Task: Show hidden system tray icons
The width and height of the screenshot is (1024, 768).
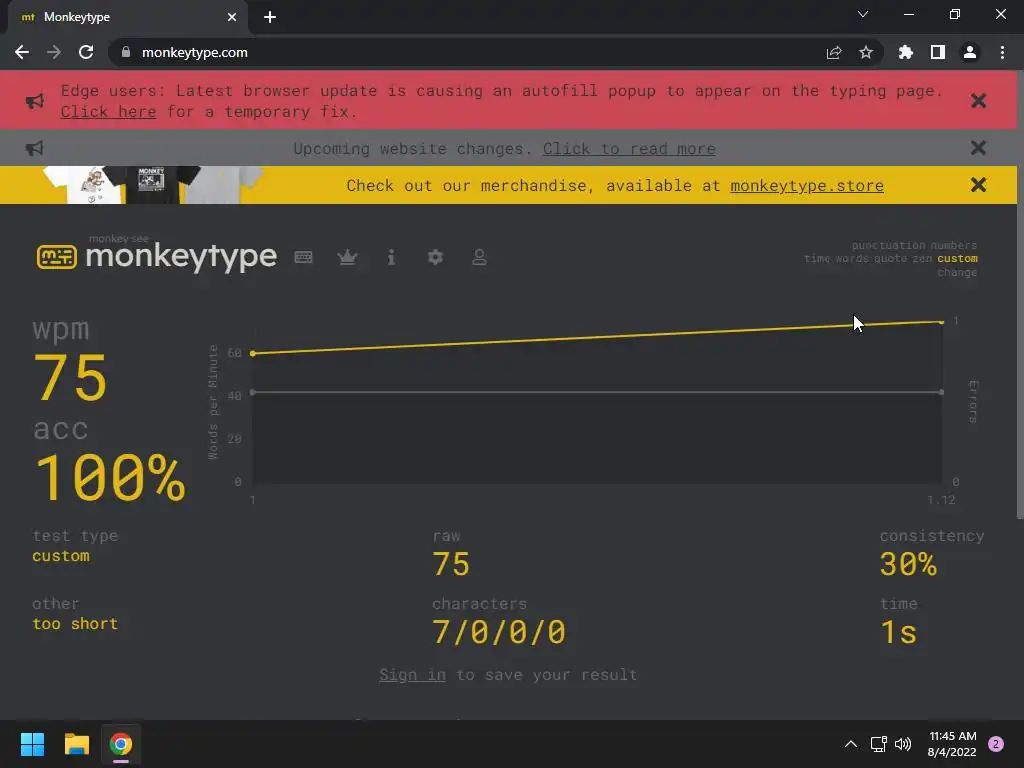Action: click(x=850, y=744)
